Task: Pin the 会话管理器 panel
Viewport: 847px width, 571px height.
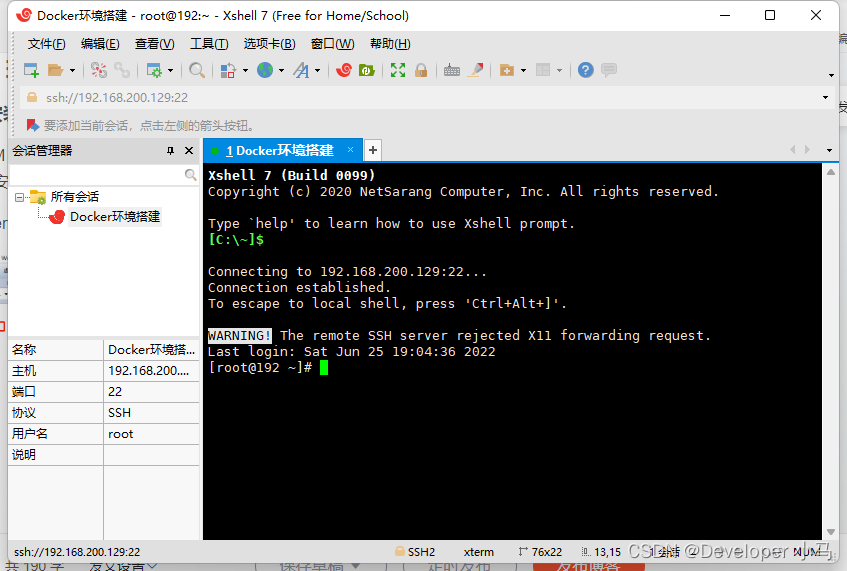Action: [x=171, y=151]
